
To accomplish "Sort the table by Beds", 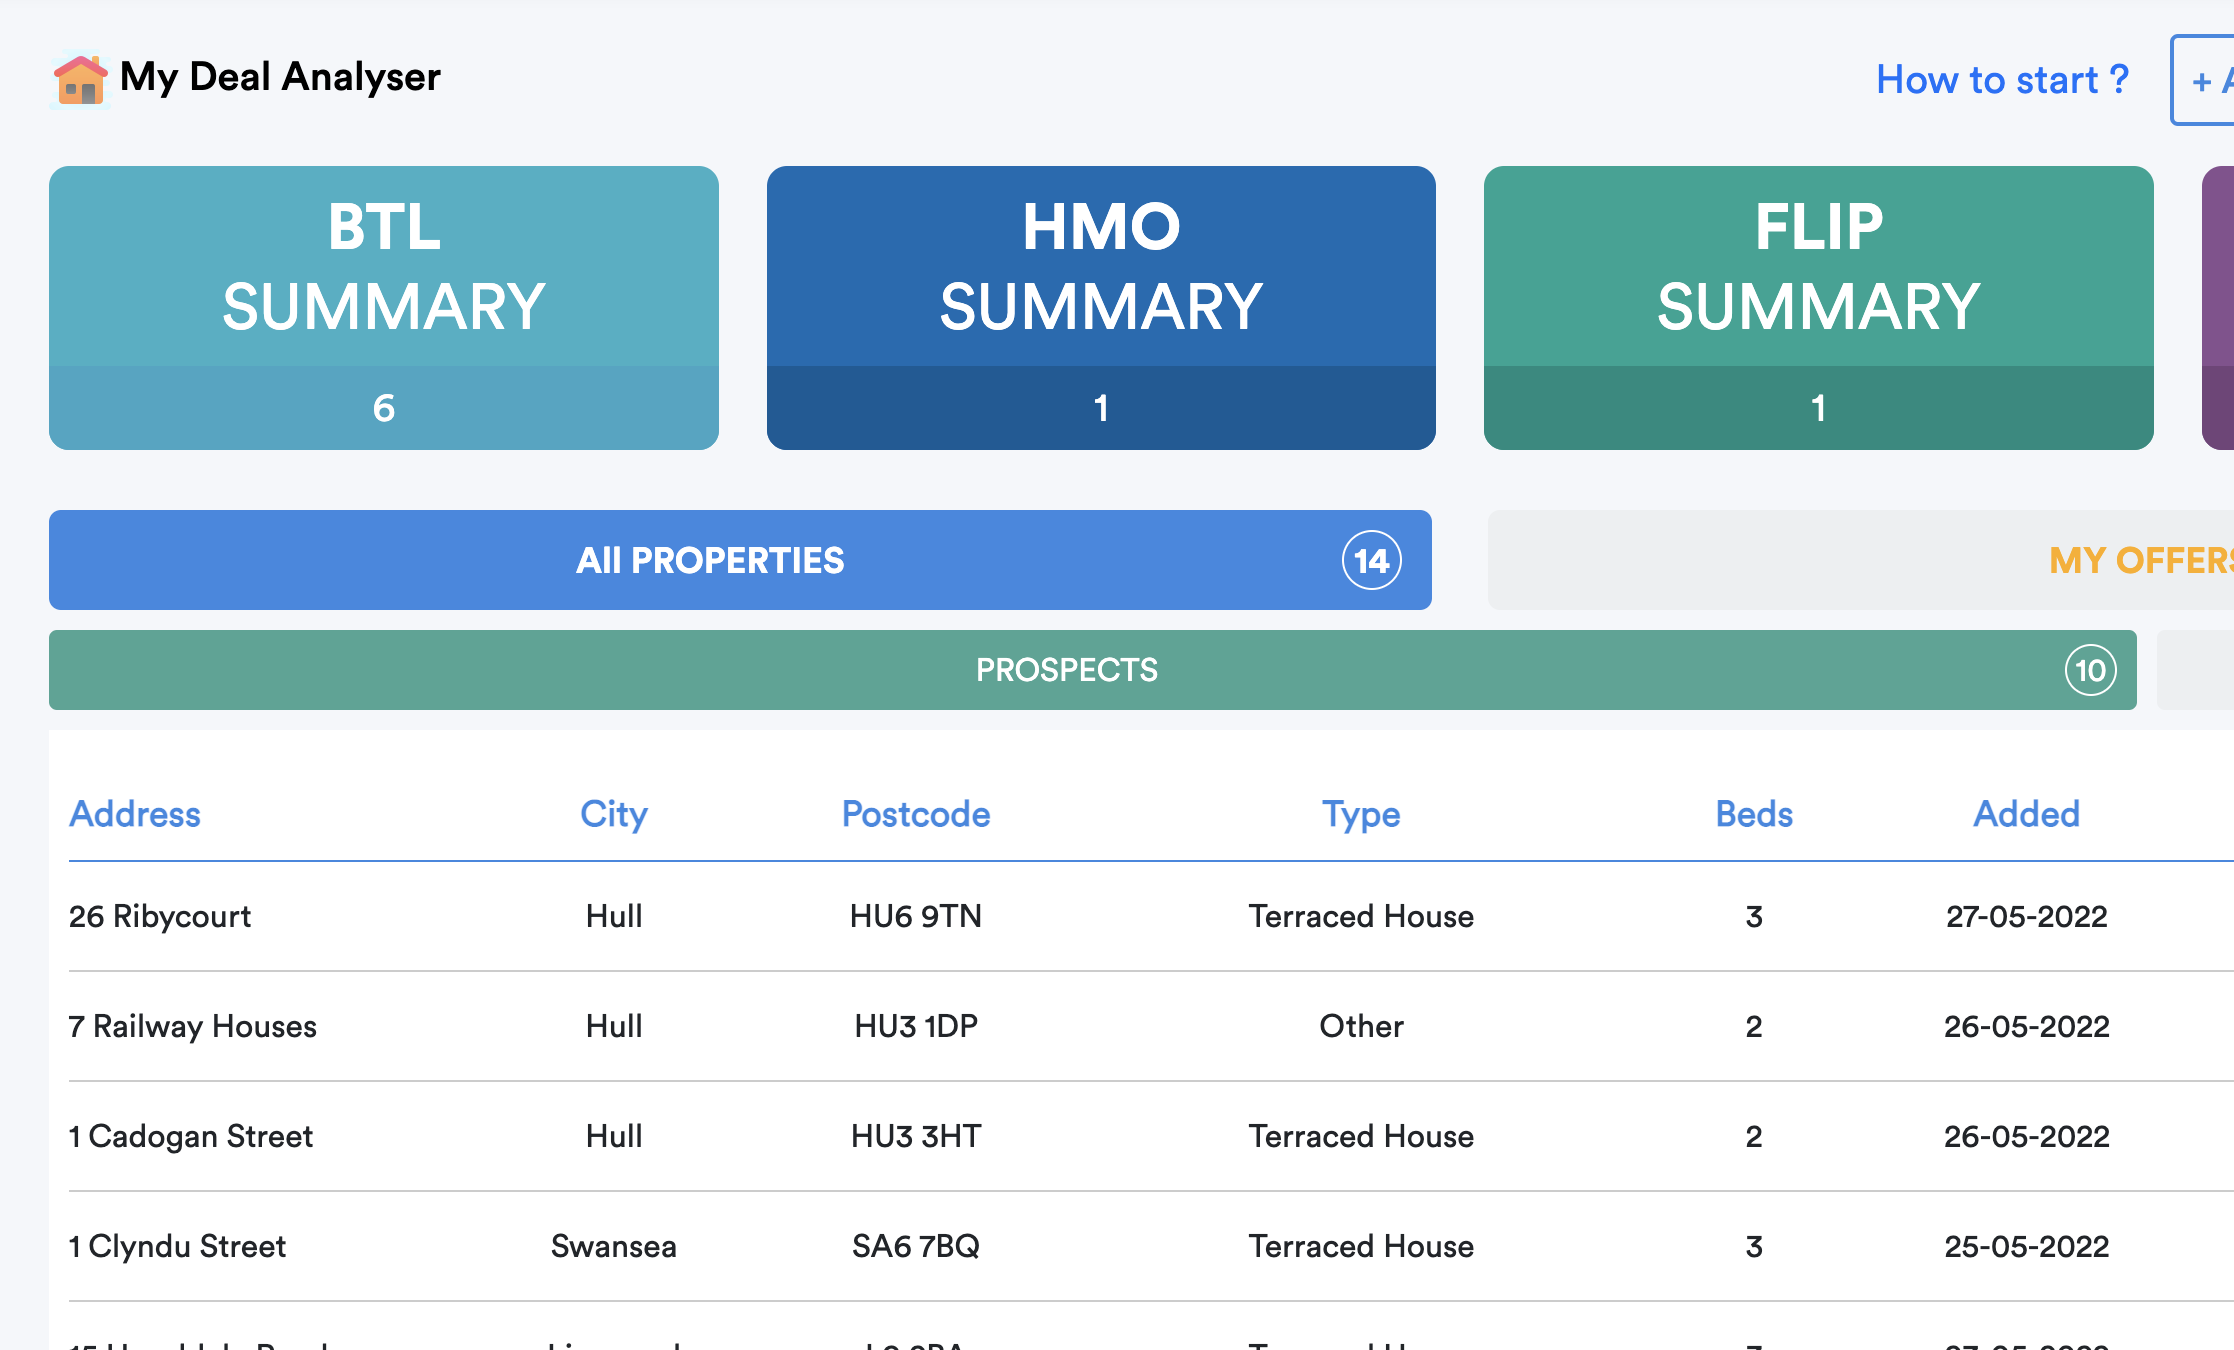I will 1752,814.
